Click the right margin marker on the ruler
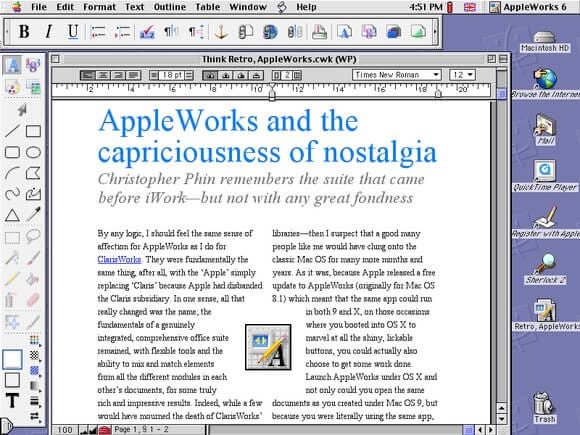The image size is (580, 435). click(x=438, y=93)
